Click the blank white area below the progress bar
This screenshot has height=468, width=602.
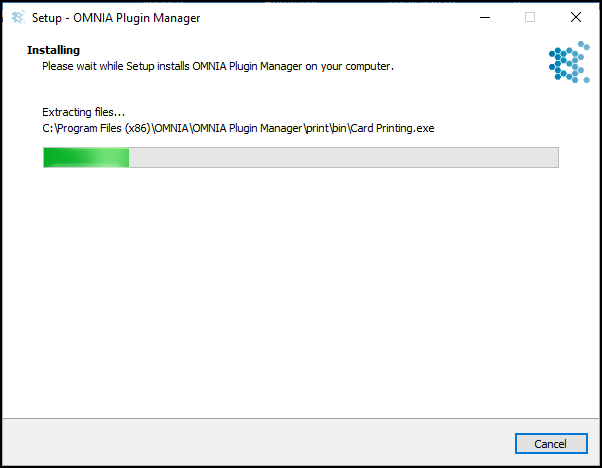[x=301, y=292]
